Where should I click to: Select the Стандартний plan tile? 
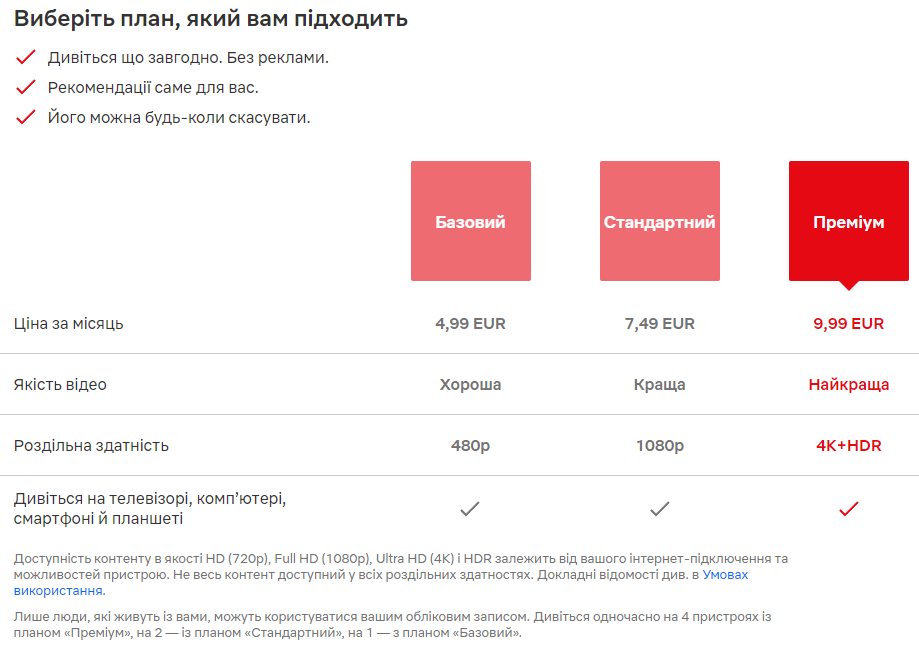pos(660,221)
